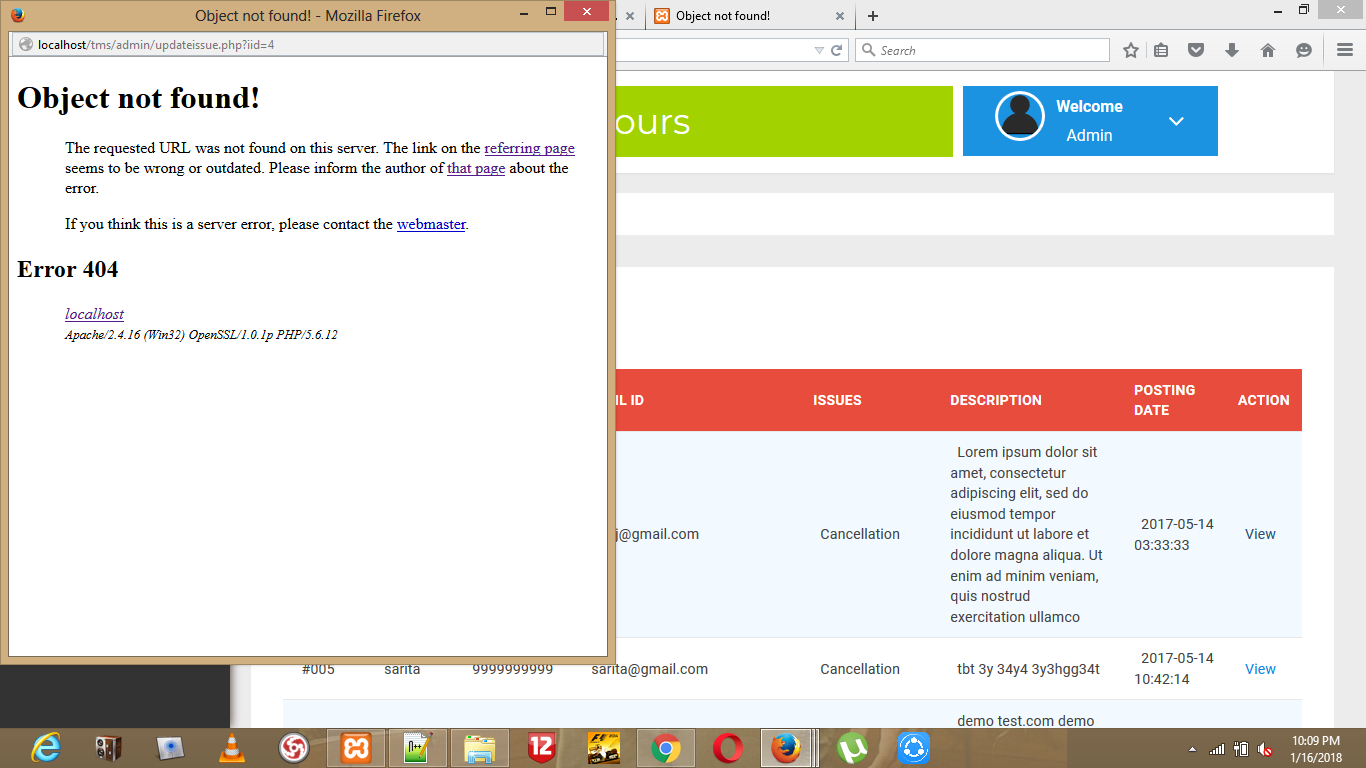The width and height of the screenshot is (1366, 768).
Task: Open VLC media player from taskbar
Action: point(232,747)
